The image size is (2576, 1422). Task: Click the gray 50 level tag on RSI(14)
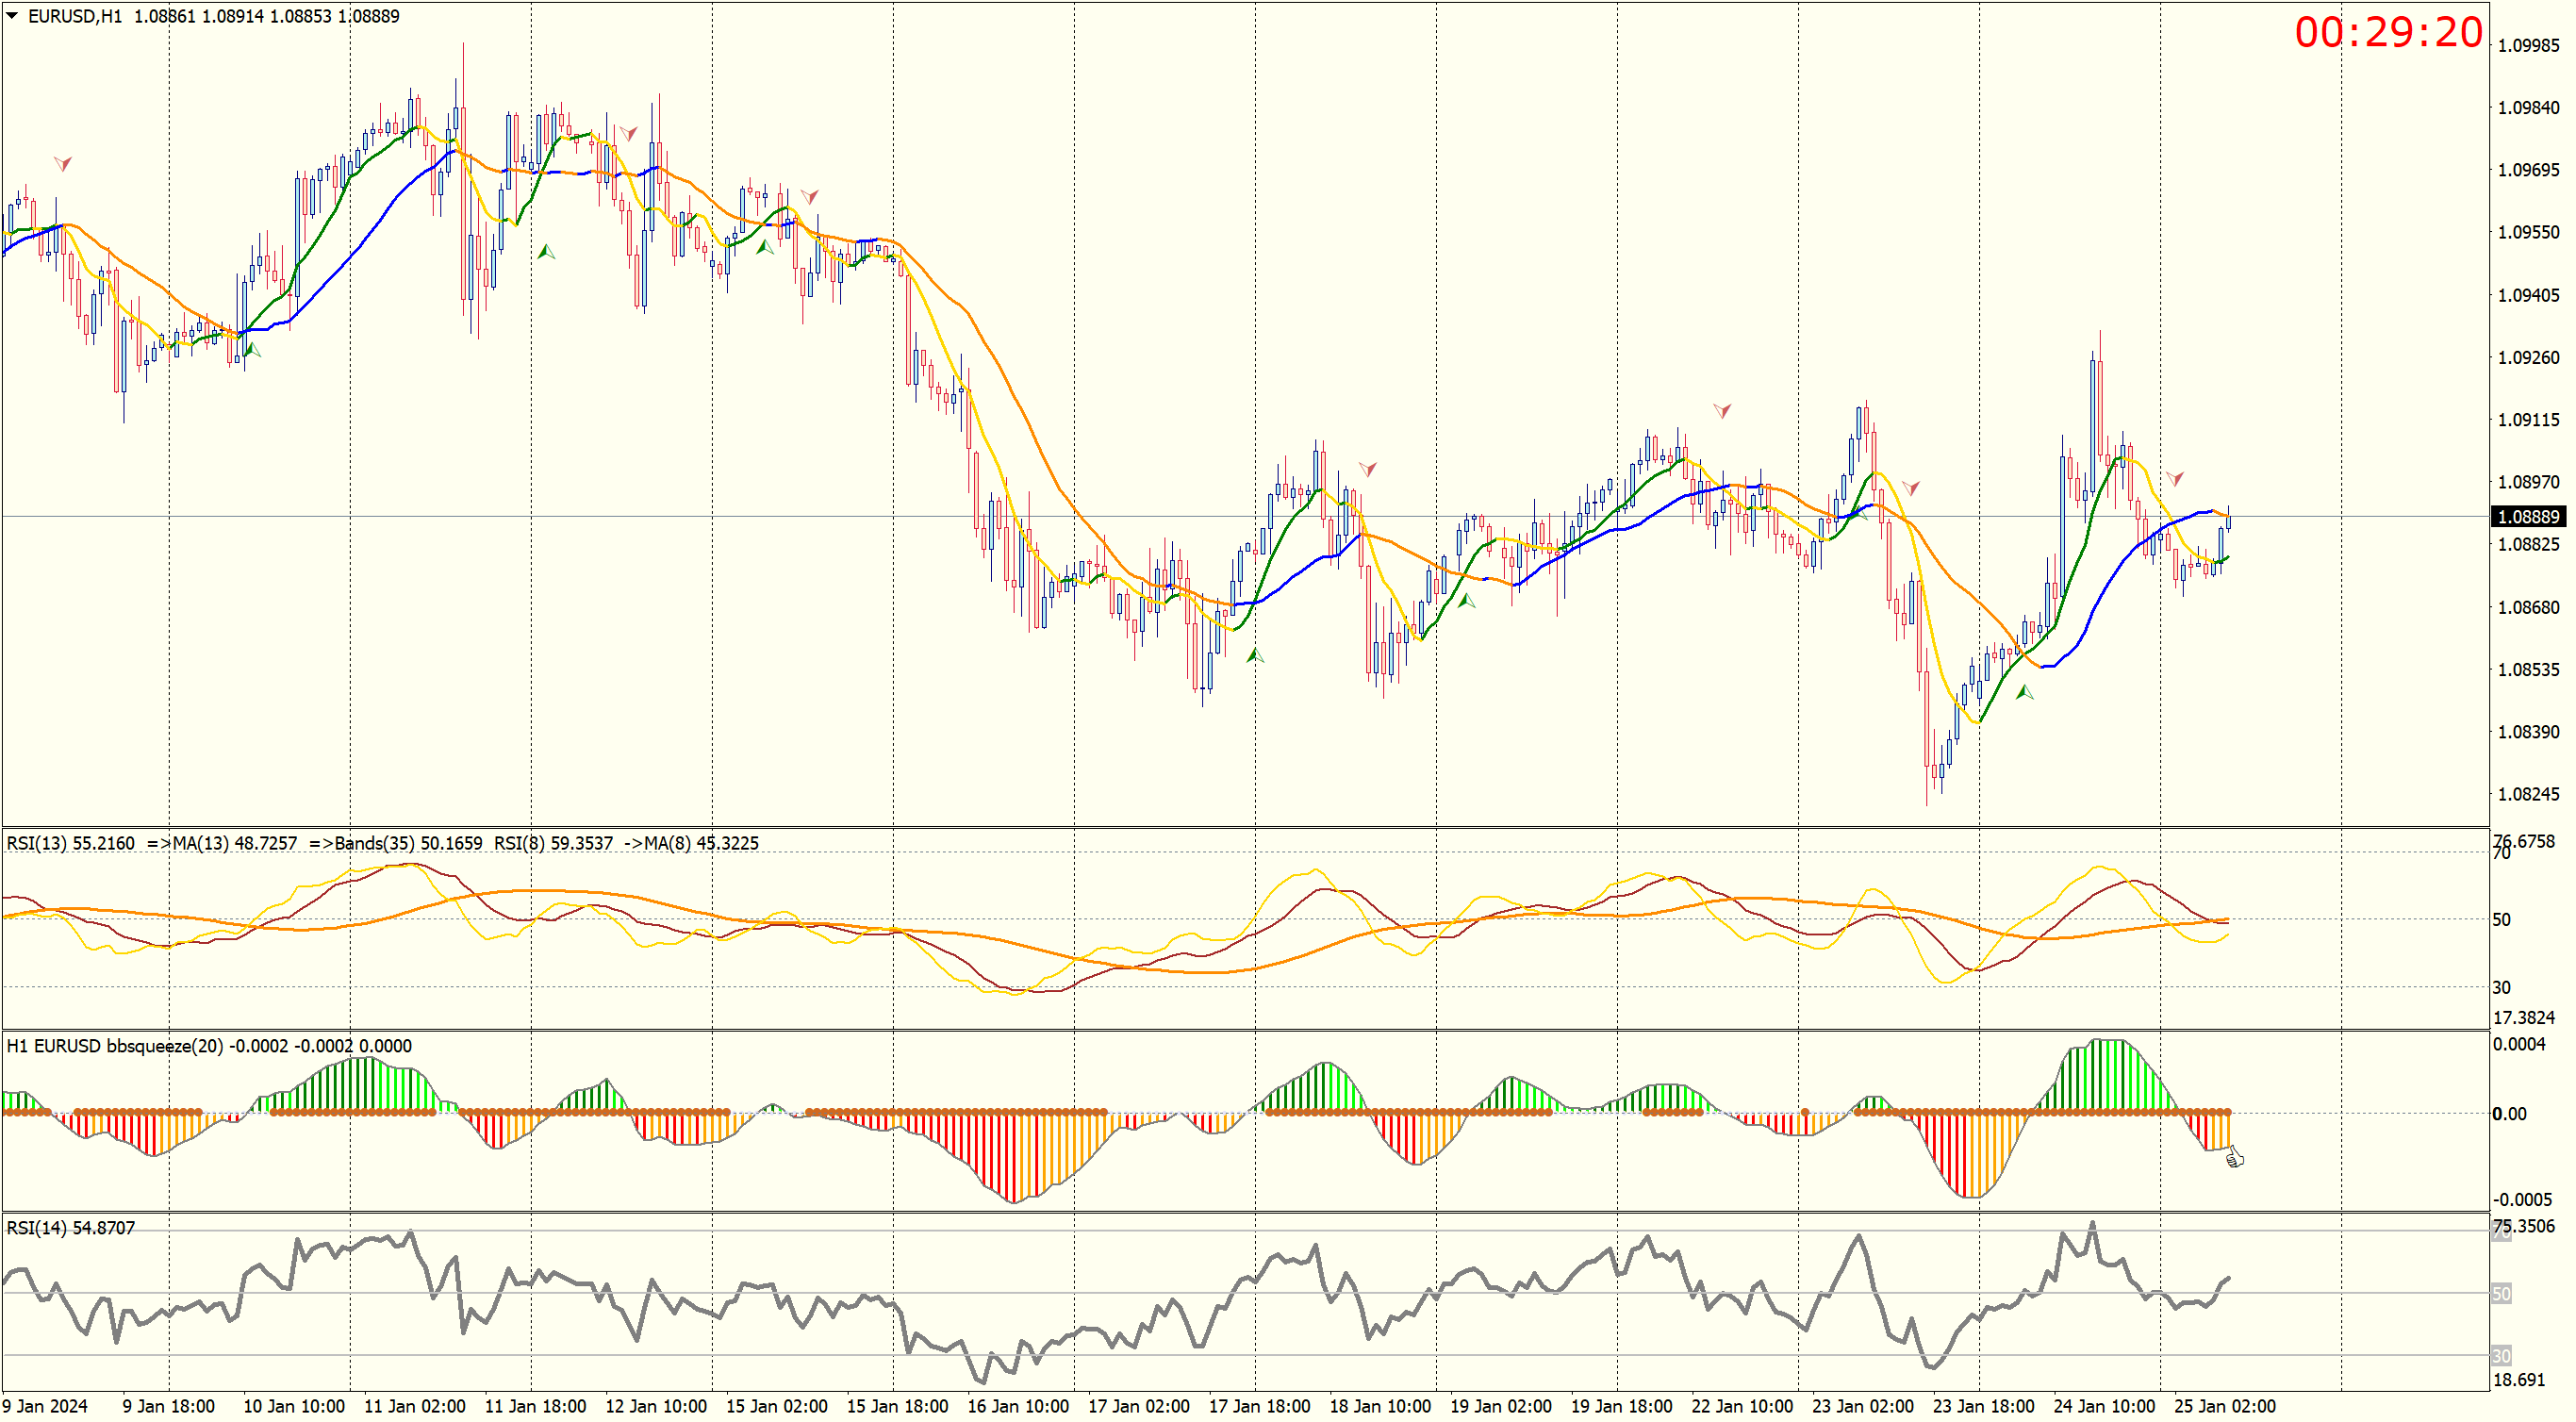pyautogui.click(x=2501, y=1294)
